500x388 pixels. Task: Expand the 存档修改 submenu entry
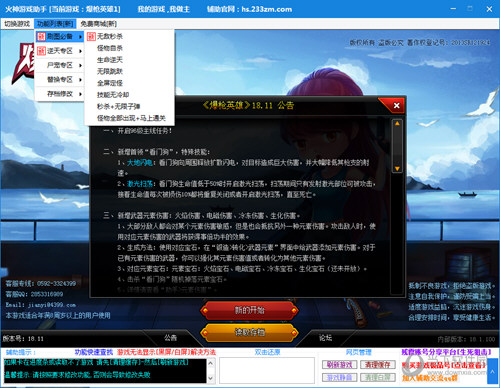[60, 94]
